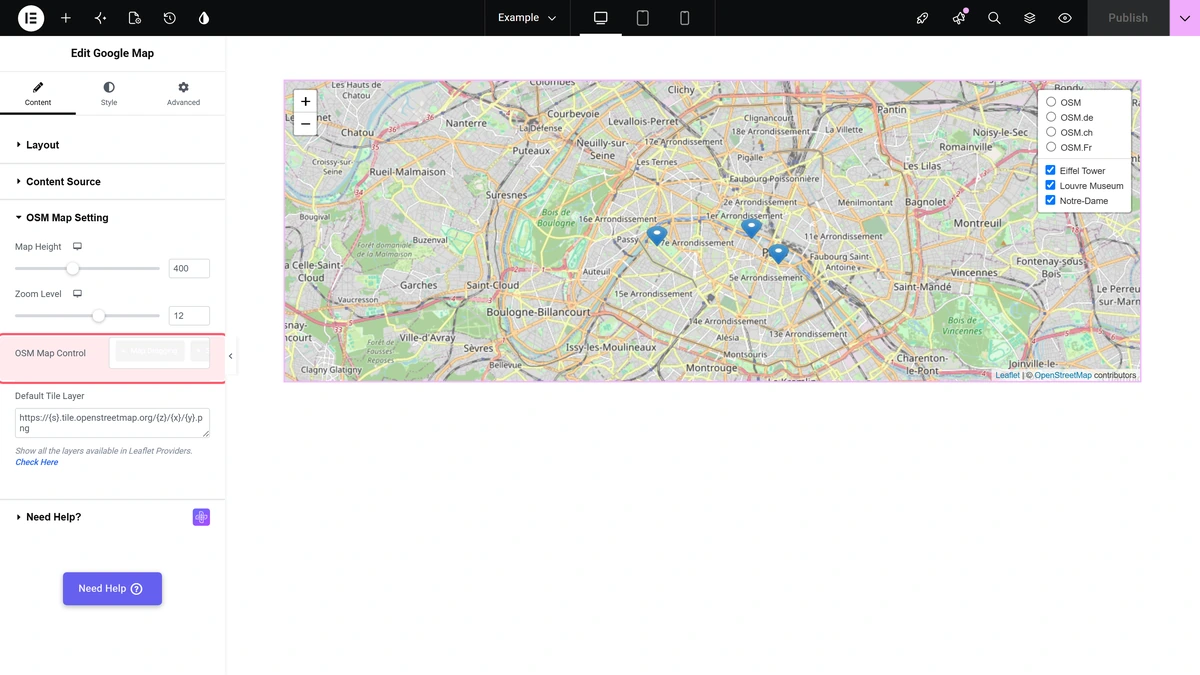Select the OSM.de base layer radio

(x=1051, y=117)
